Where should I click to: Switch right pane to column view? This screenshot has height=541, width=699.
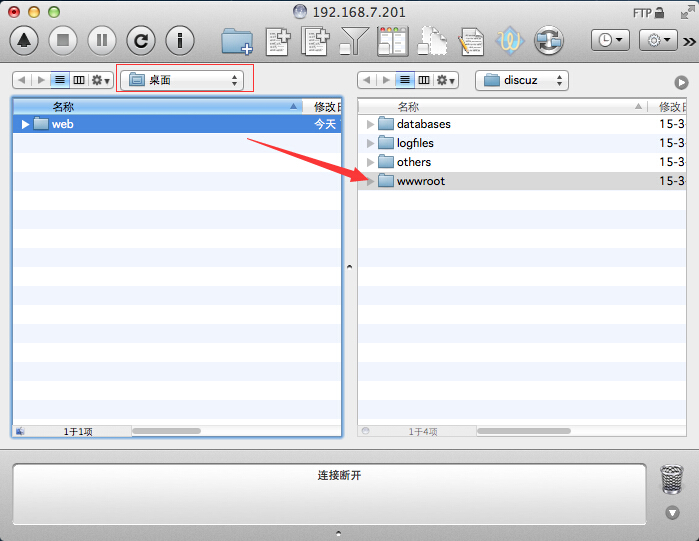click(424, 80)
